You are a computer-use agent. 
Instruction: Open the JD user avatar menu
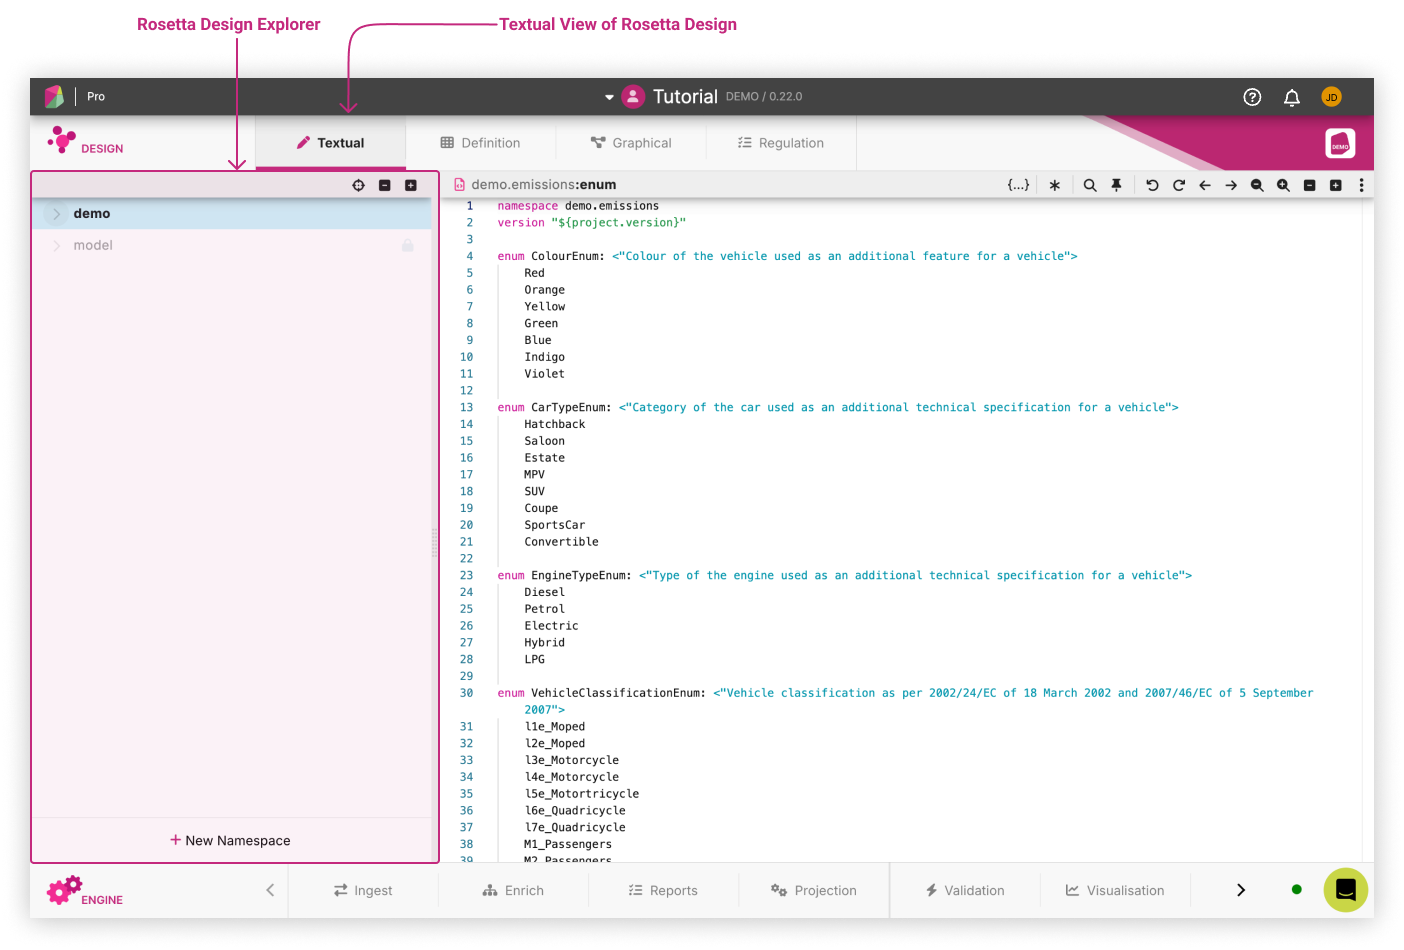[x=1331, y=97]
